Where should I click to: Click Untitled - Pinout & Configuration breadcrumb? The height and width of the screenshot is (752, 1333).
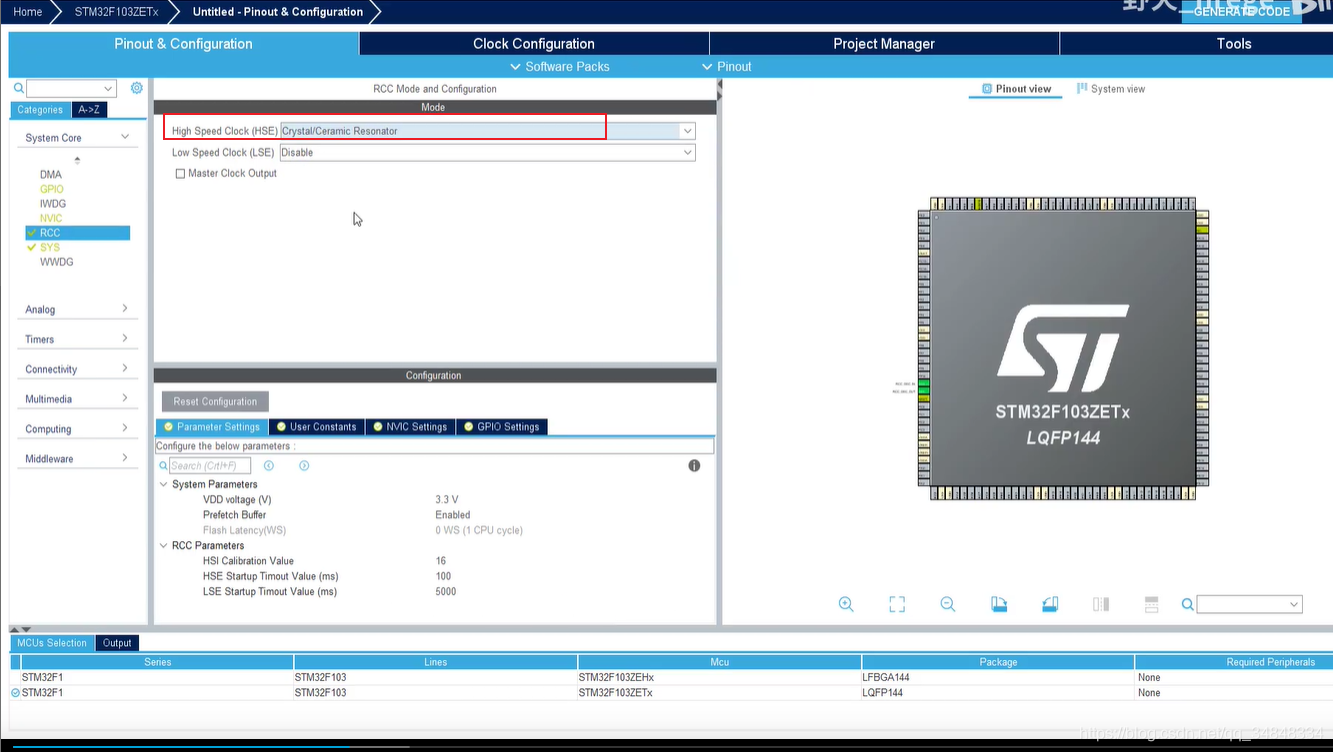pyautogui.click(x=278, y=12)
